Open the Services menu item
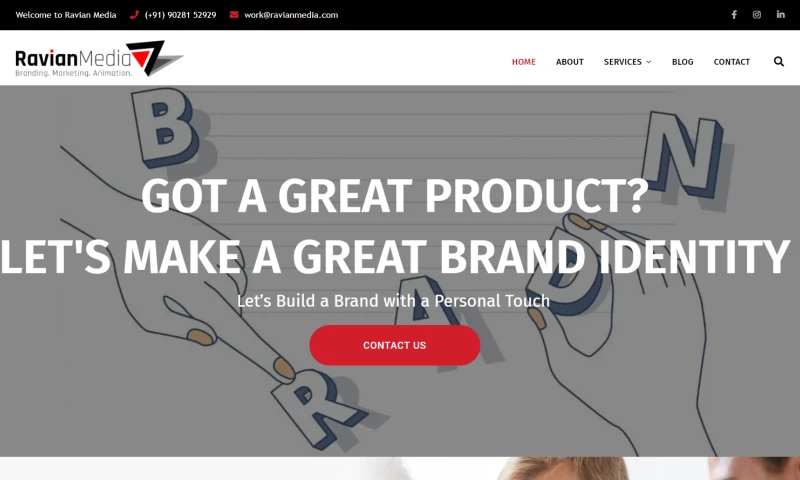 622,62
